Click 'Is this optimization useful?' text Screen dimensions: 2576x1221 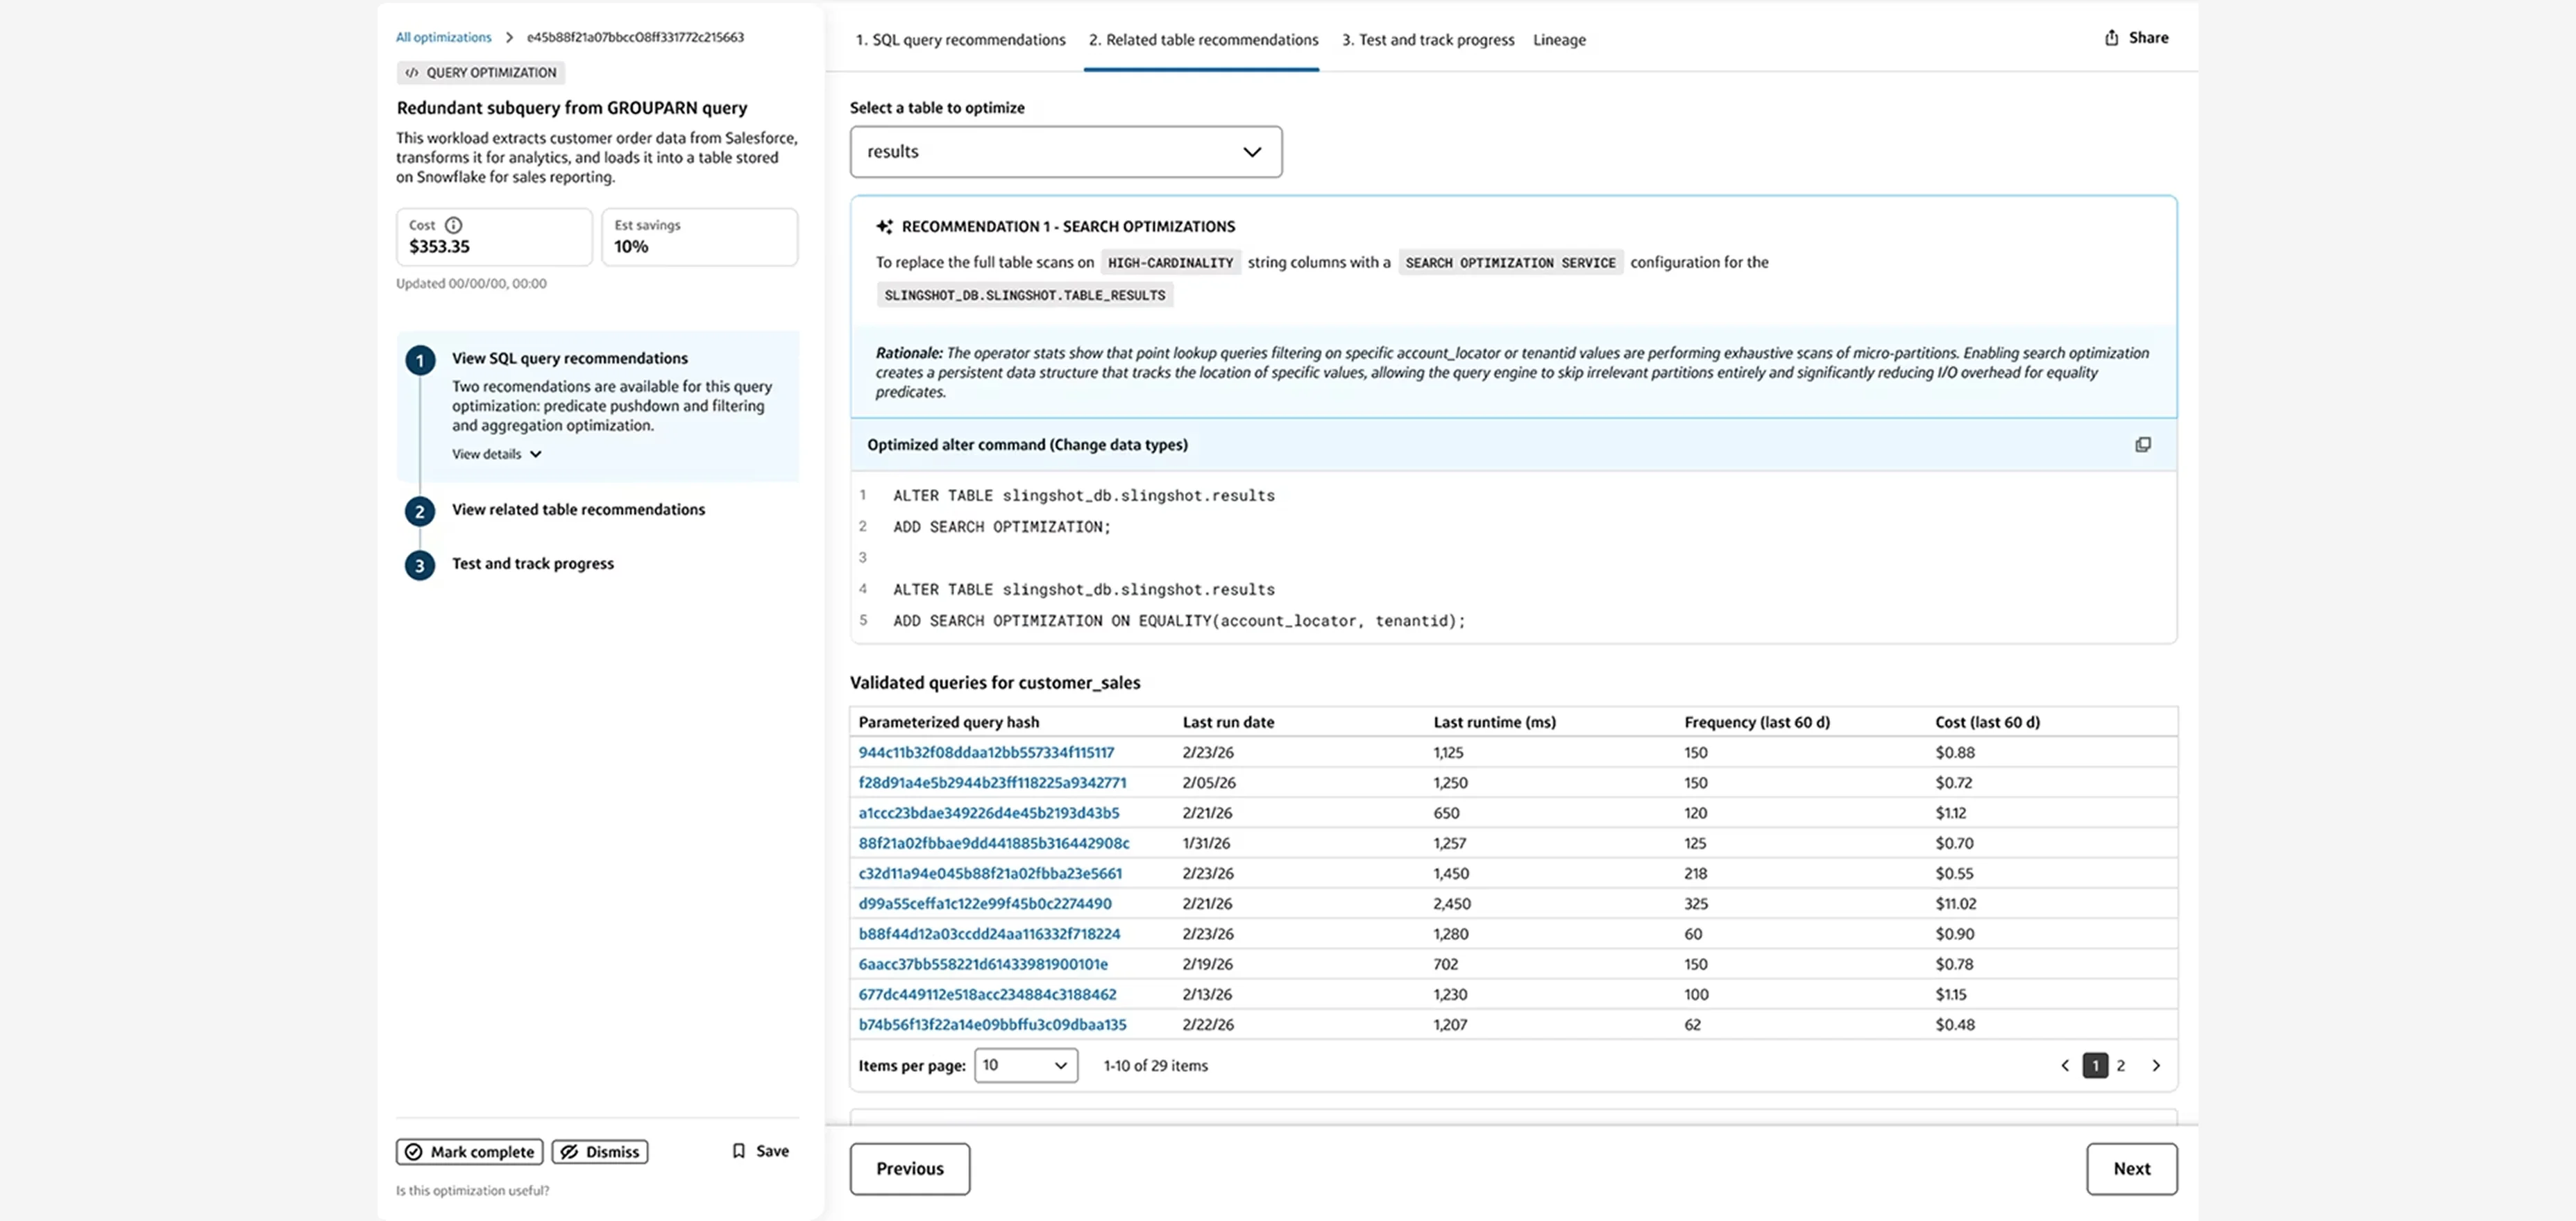pyautogui.click(x=472, y=1190)
